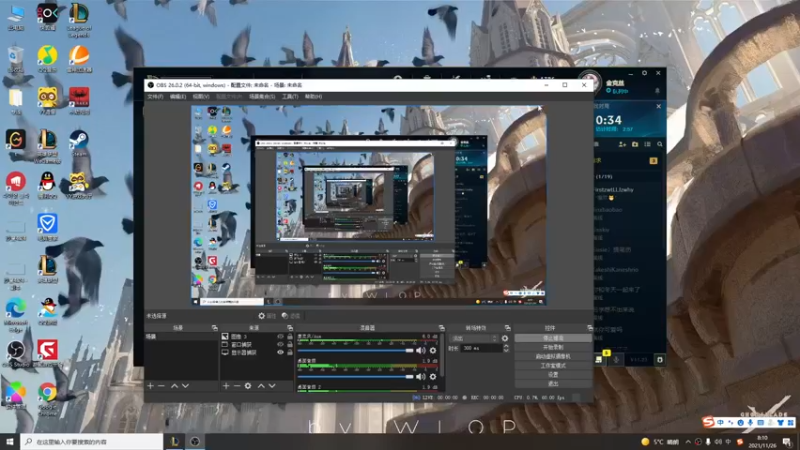Toggle visibility of 窗口捕获 source

[x=280, y=344]
